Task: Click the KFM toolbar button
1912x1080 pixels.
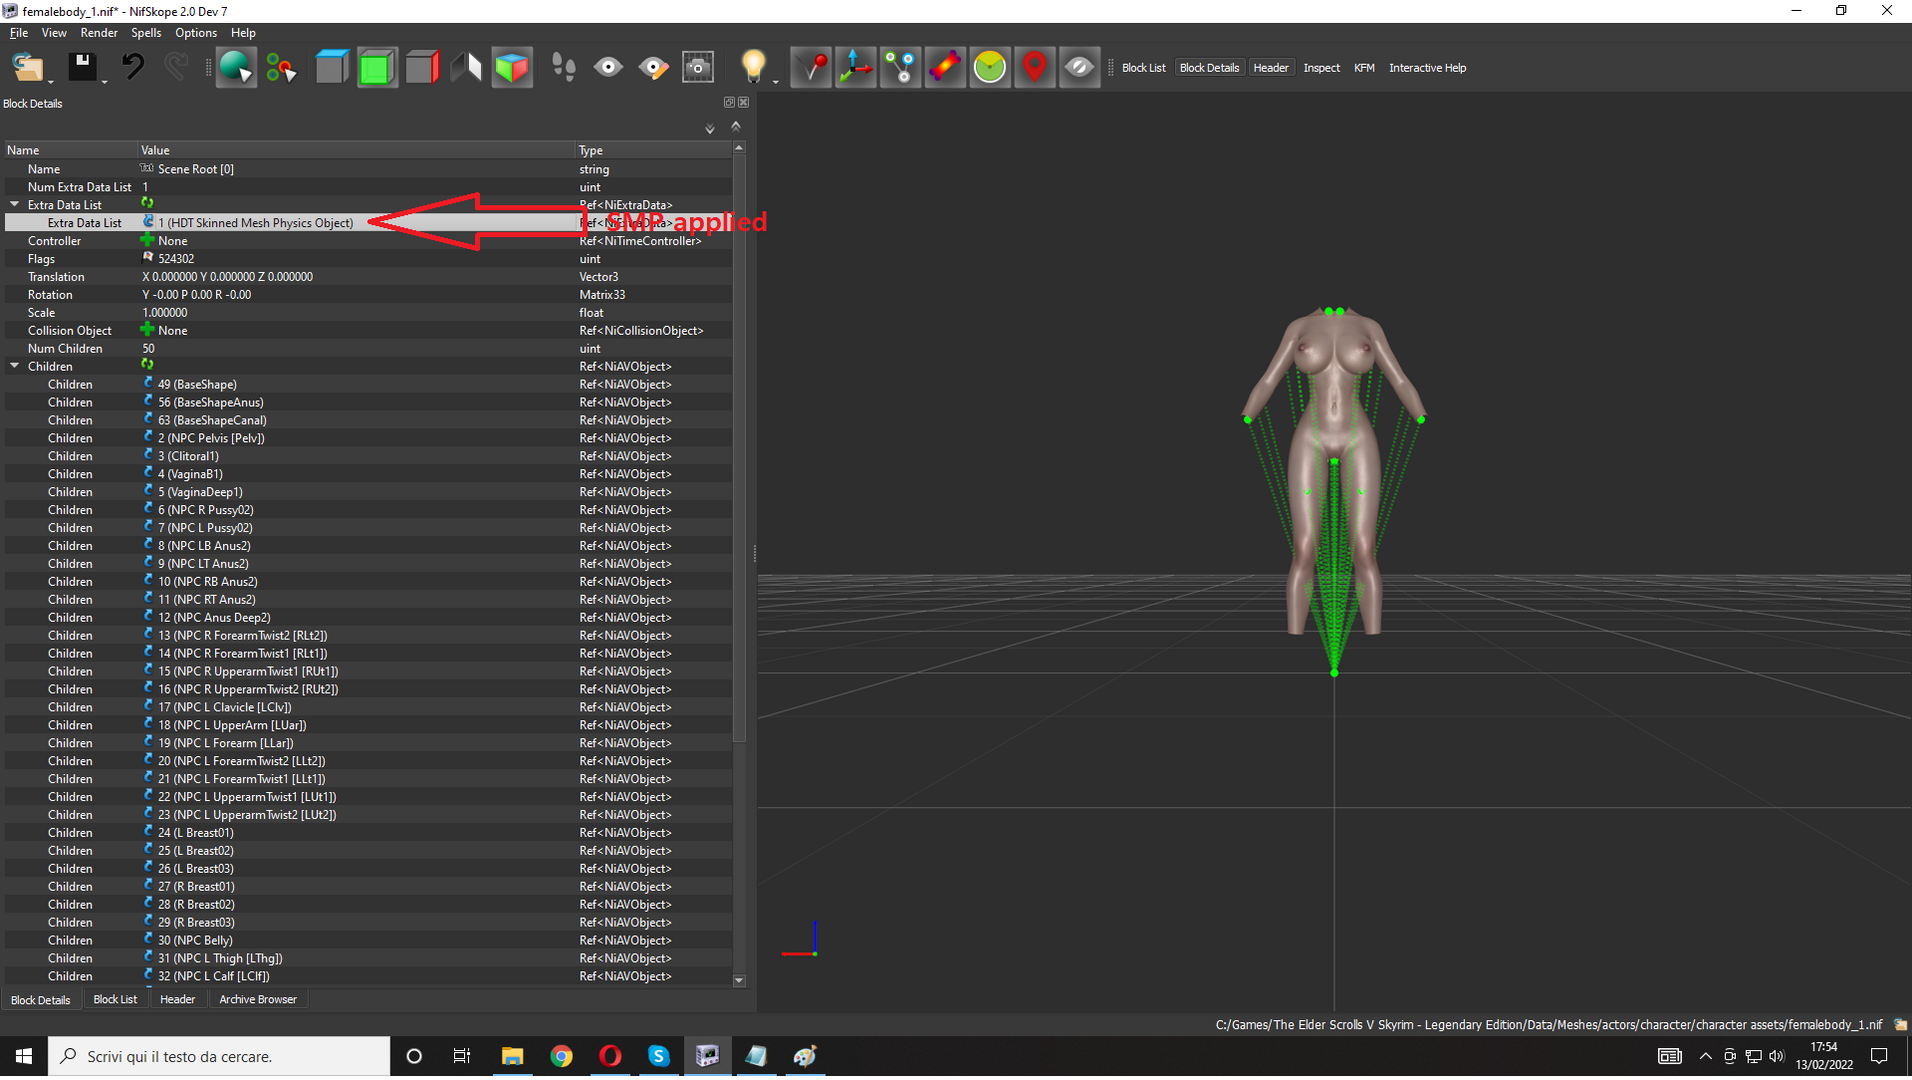Action: 1364,68
